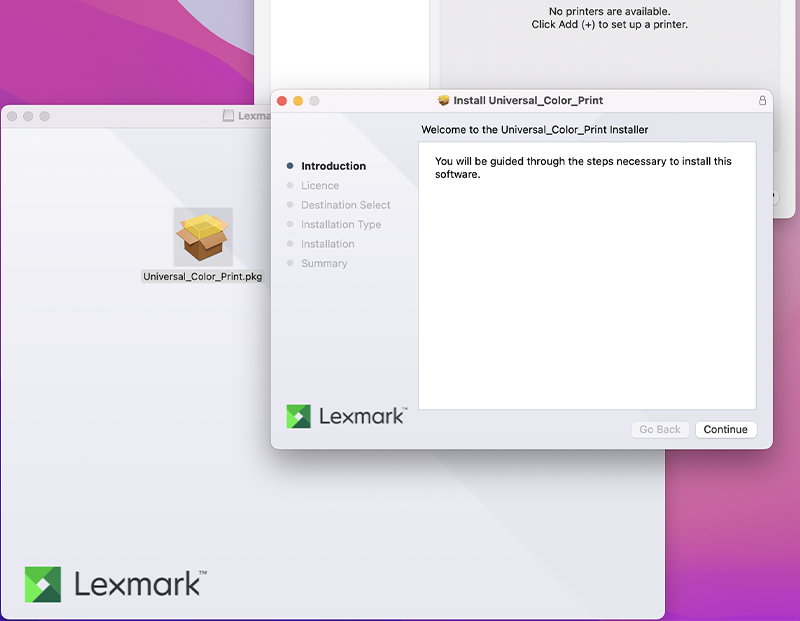800x621 pixels.
Task: Click 'Click Add (+) to set up a printer.' text
Action: pyautogui.click(x=610, y=24)
